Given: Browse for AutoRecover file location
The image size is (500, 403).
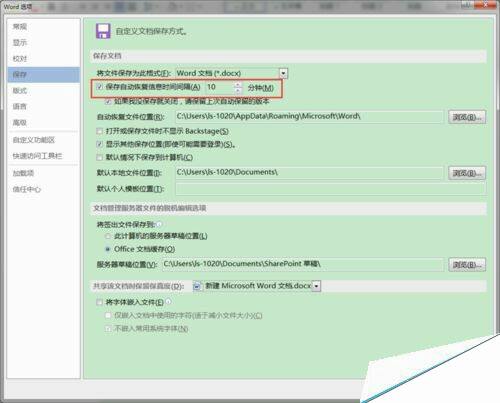Looking at the screenshot, I should pos(467,117).
